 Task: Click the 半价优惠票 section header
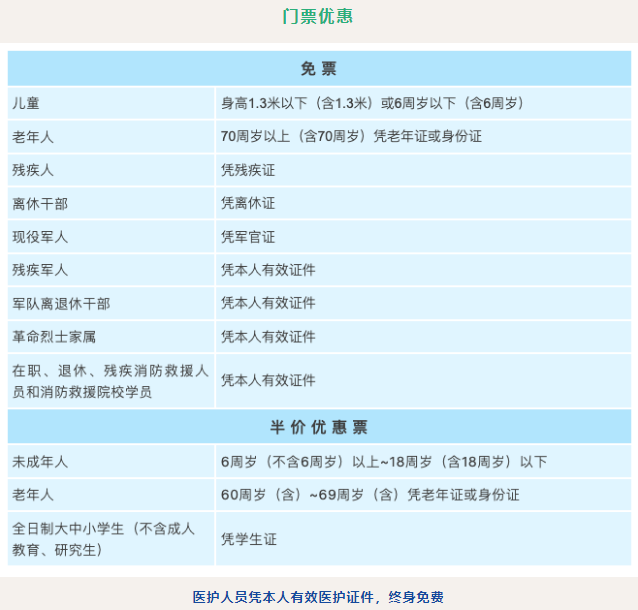click(x=319, y=427)
